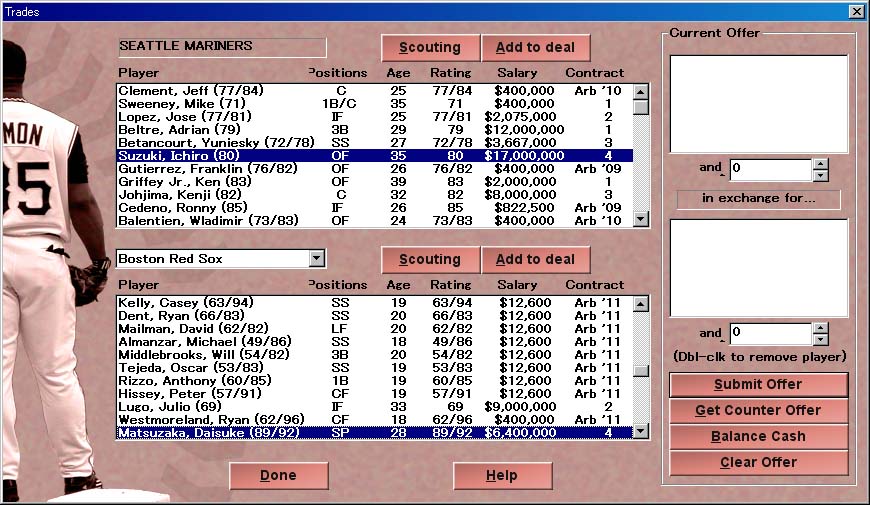Click Add to deal for Boston Red Sox
The height and width of the screenshot is (505, 870).
(x=535, y=260)
